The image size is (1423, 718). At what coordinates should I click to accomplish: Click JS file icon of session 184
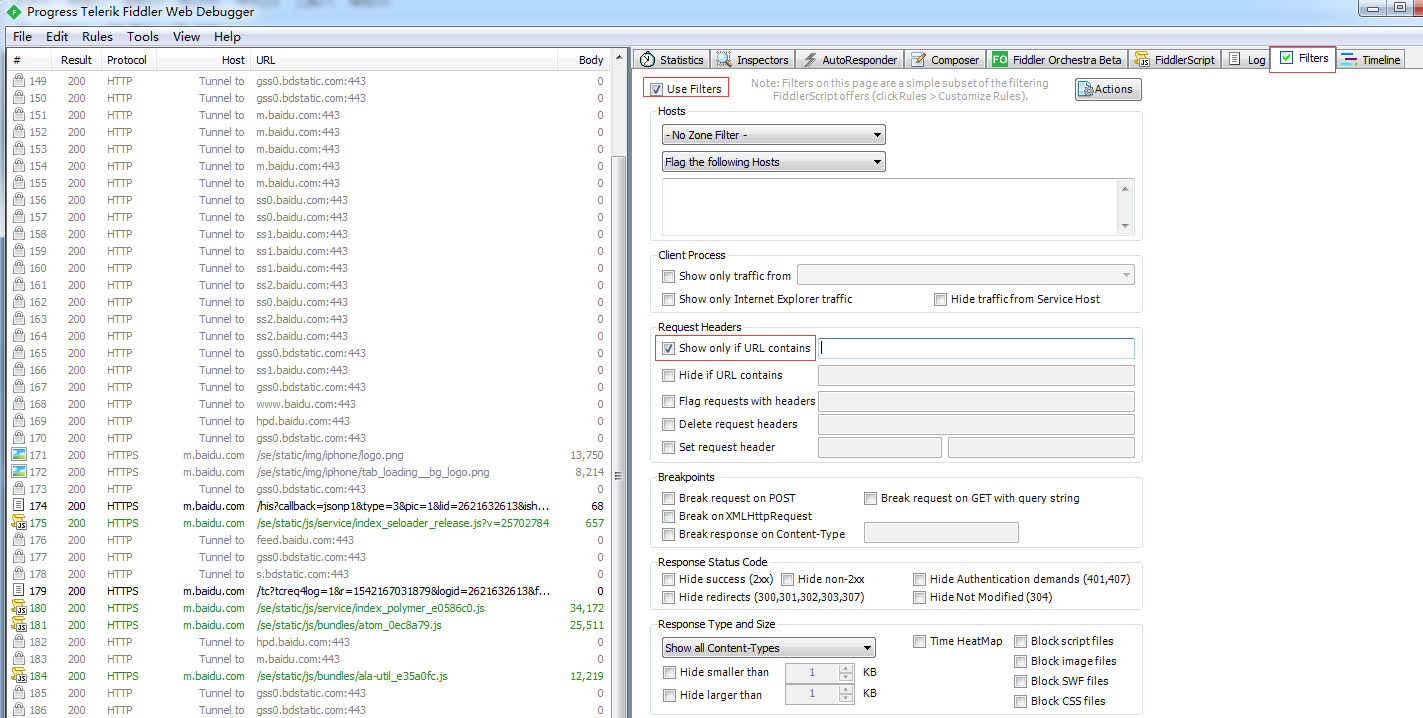[x=19, y=676]
